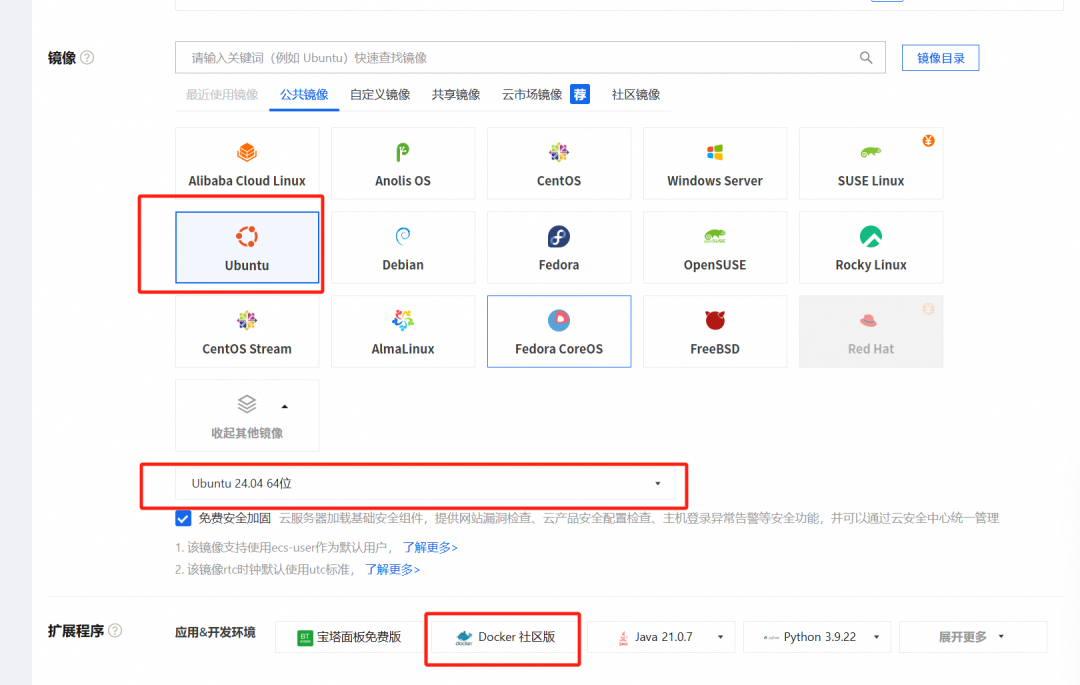
Task: Select 宝塔面板免费版 extension
Action: point(349,637)
